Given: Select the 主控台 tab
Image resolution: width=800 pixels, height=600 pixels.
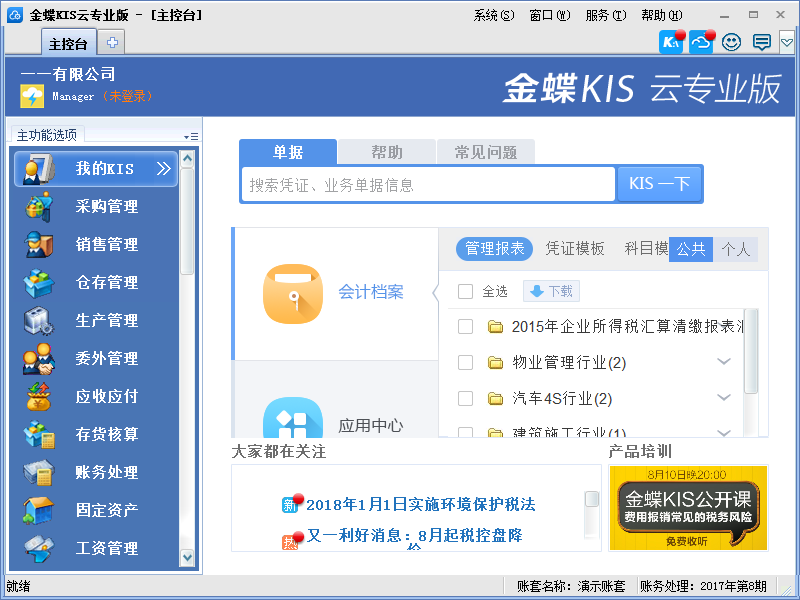Looking at the screenshot, I should click(x=68, y=43).
